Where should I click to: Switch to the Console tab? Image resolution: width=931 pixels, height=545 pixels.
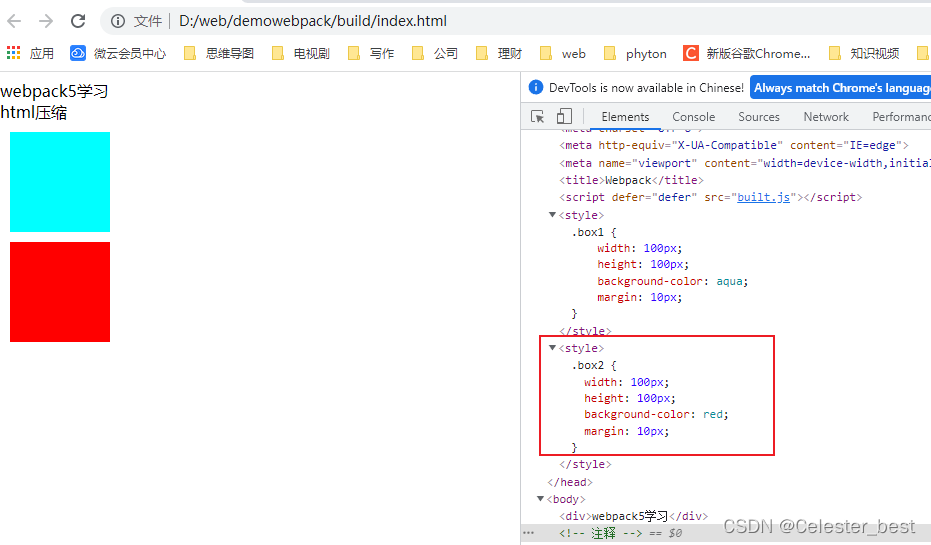click(694, 117)
